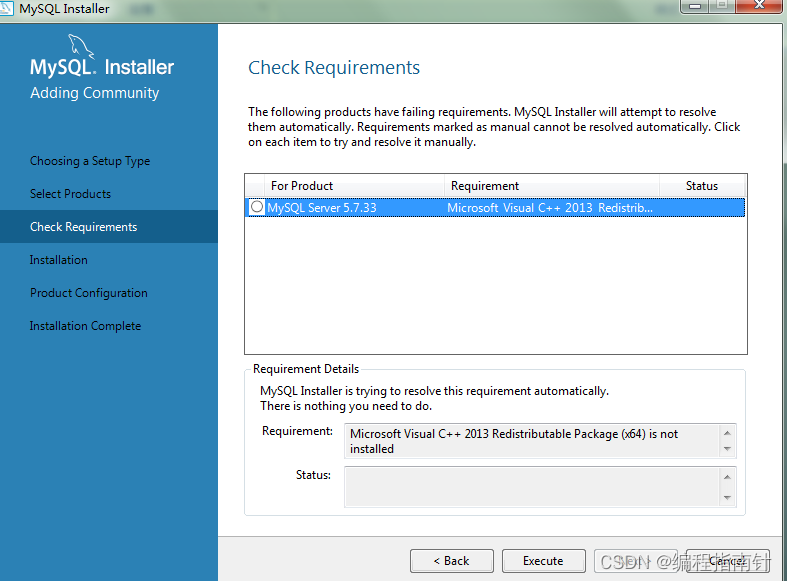Select the radio circle beside MySQL Server 5.7.33

(x=257, y=207)
